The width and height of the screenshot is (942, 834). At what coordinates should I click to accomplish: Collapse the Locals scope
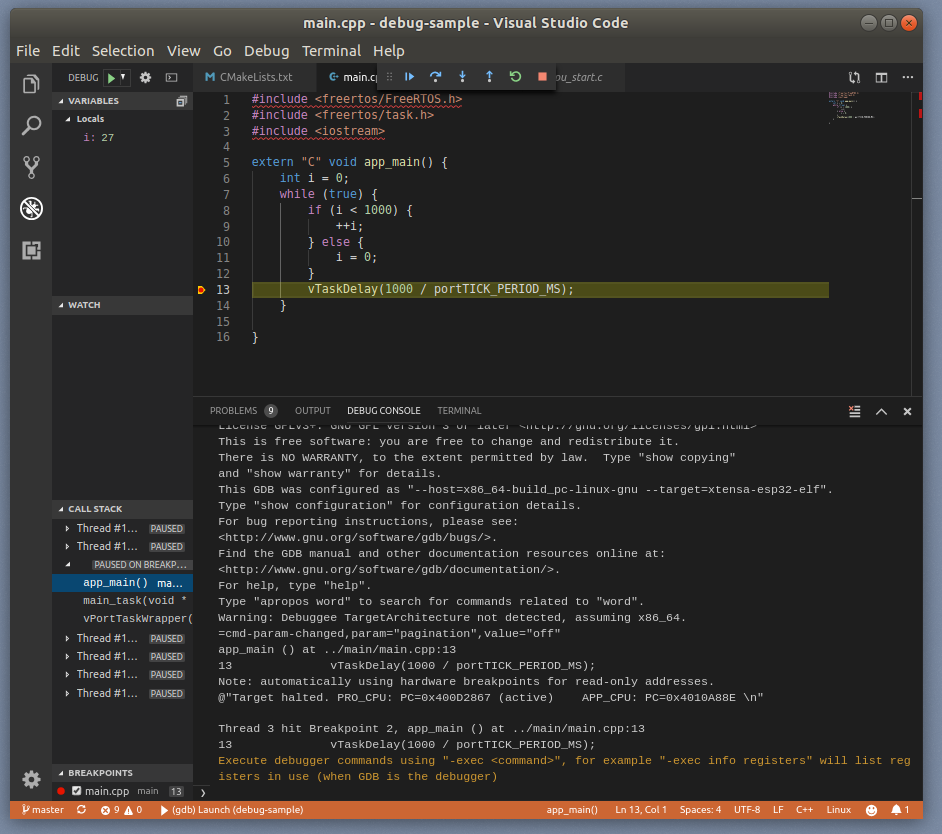67,119
